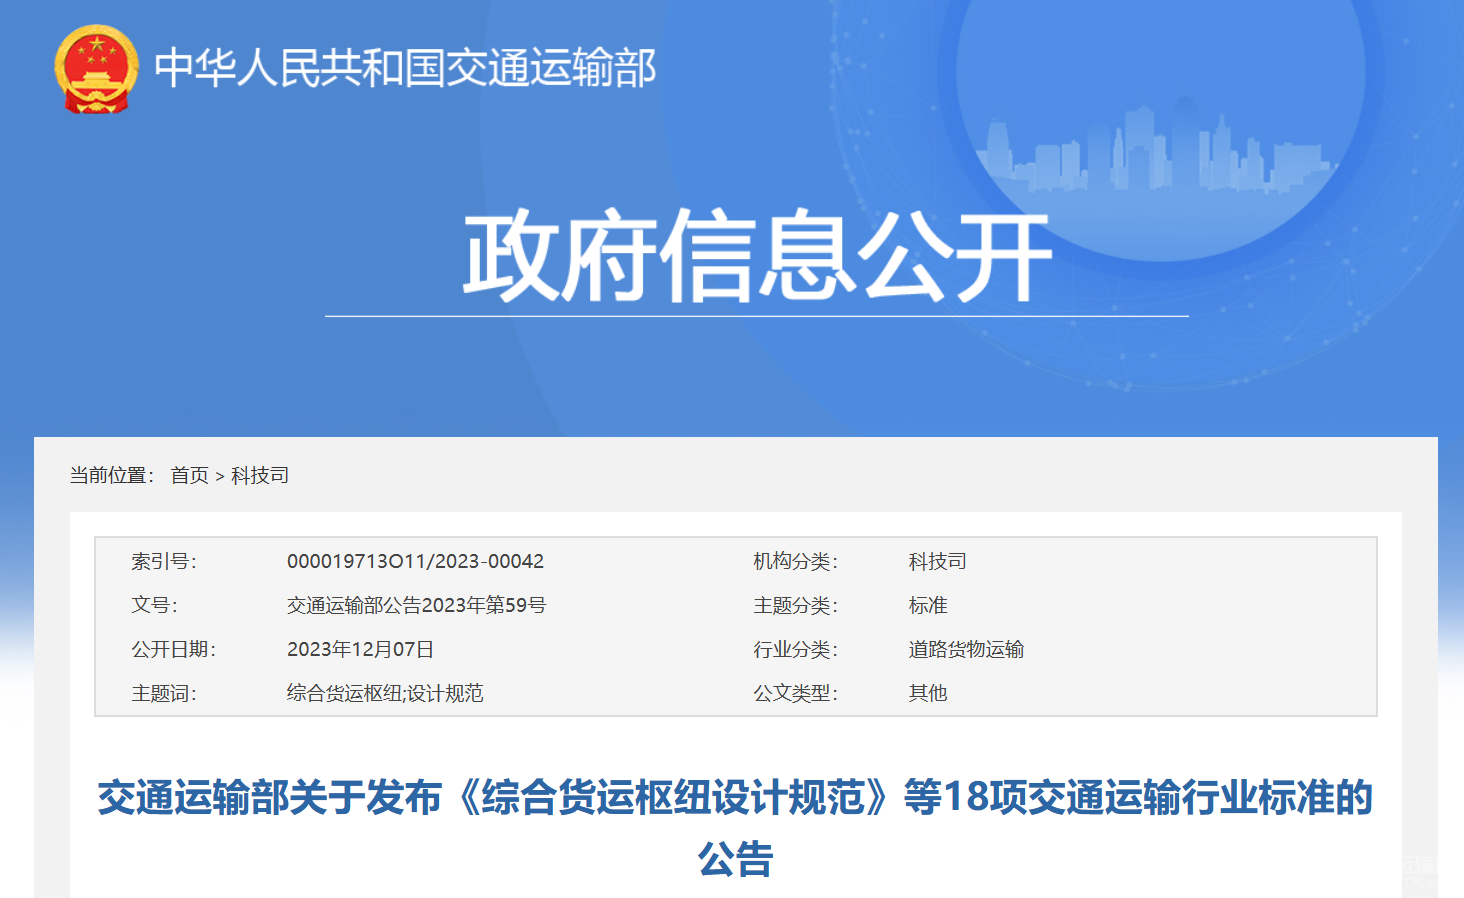Click the 公文类型 field label
This screenshot has height=898, width=1464.
[x=795, y=693]
